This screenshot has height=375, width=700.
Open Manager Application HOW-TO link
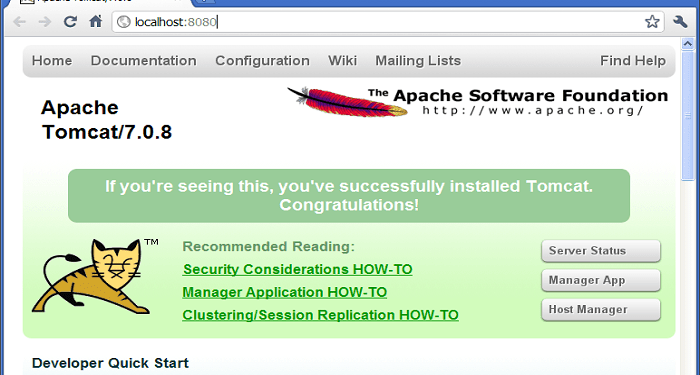284,292
